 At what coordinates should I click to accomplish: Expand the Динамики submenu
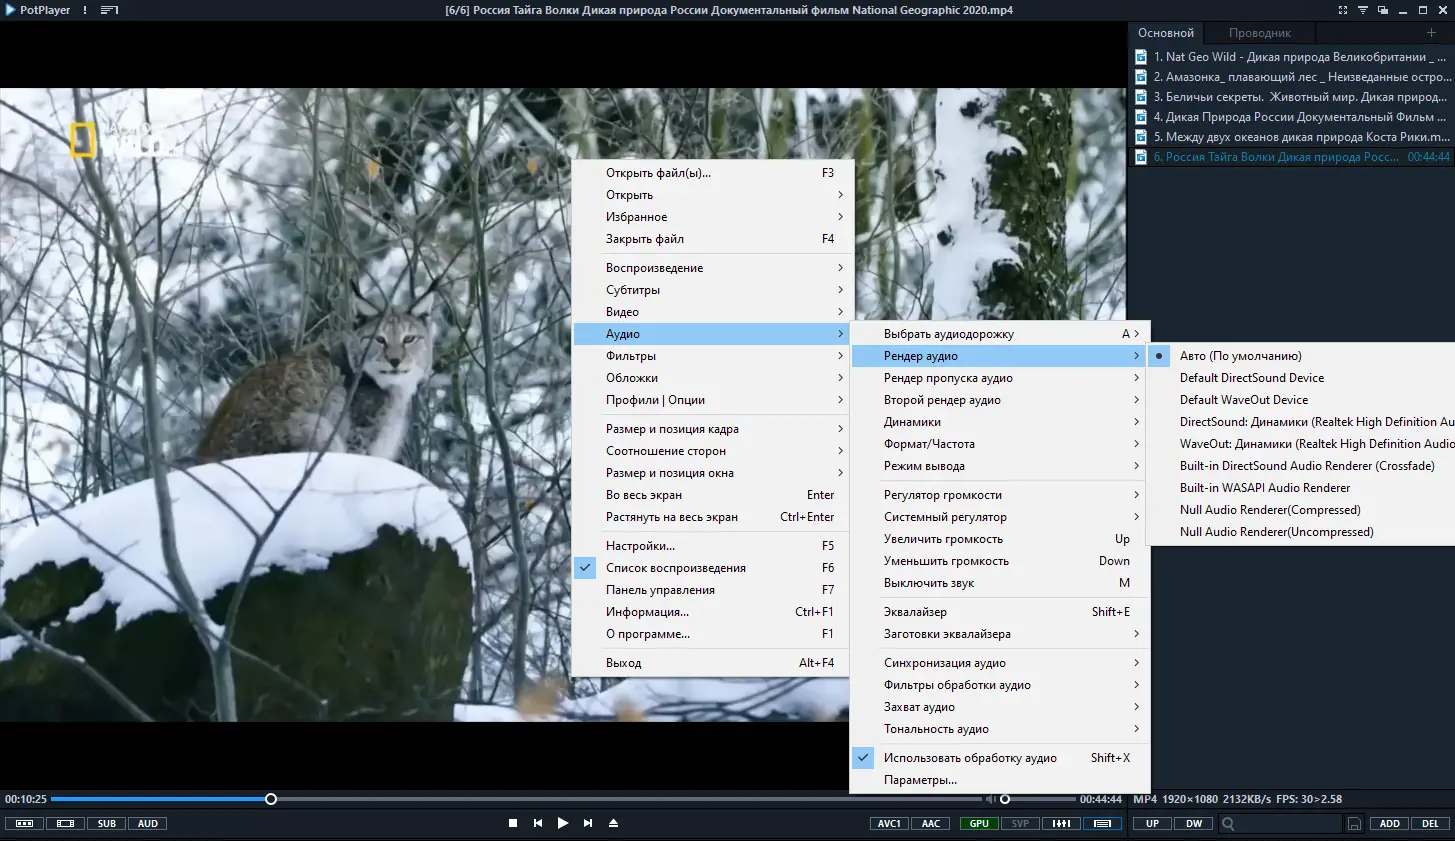(x=1000, y=422)
